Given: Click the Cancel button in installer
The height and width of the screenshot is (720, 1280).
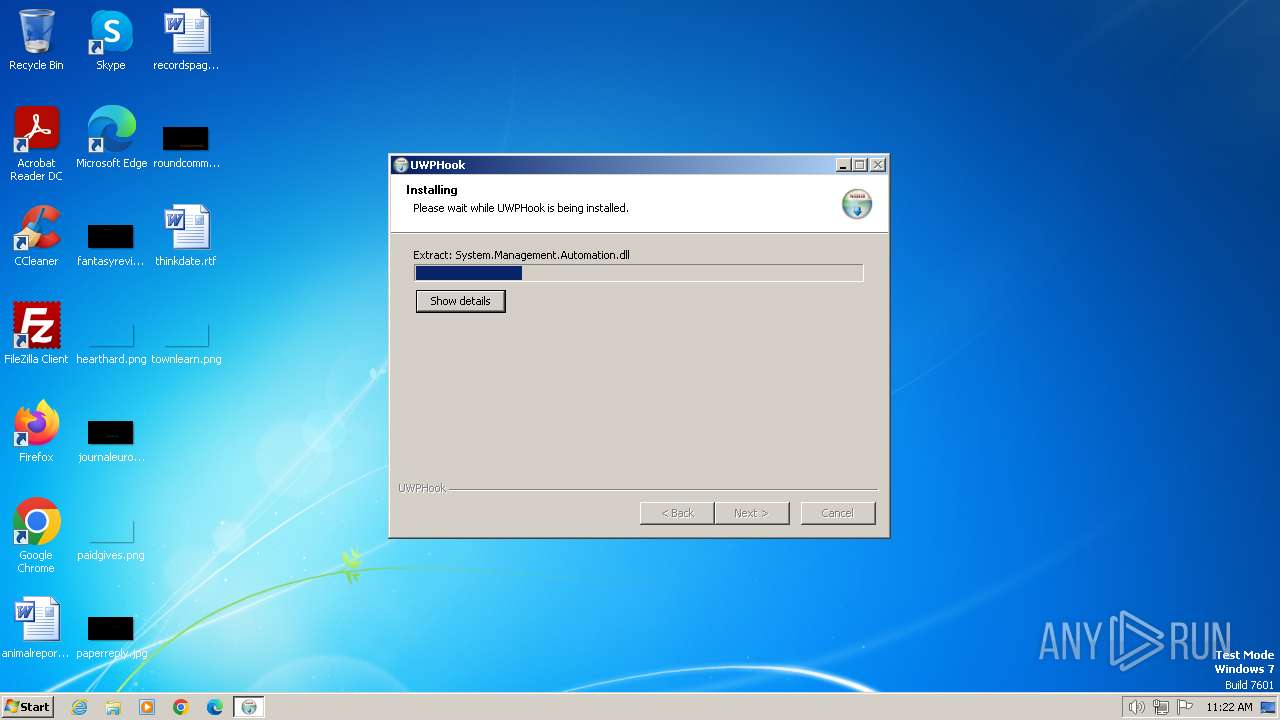Looking at the screenshot, I should tap(838, 513).
